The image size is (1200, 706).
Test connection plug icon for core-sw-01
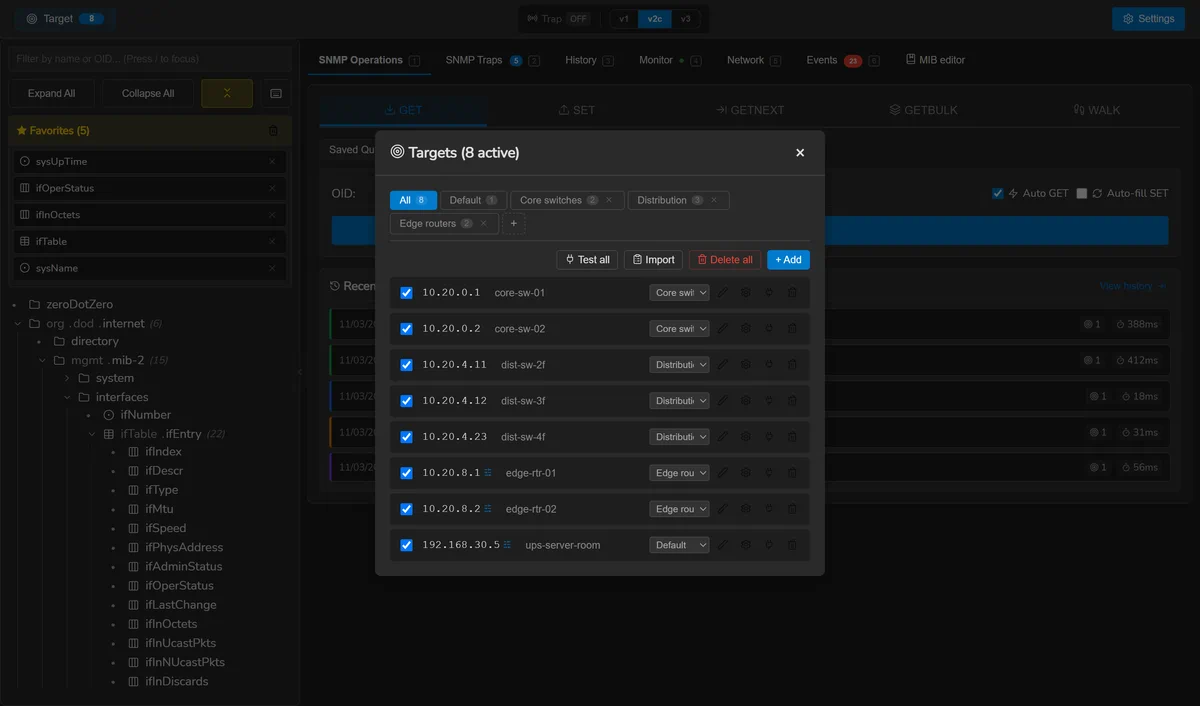(x=769, y=293)
